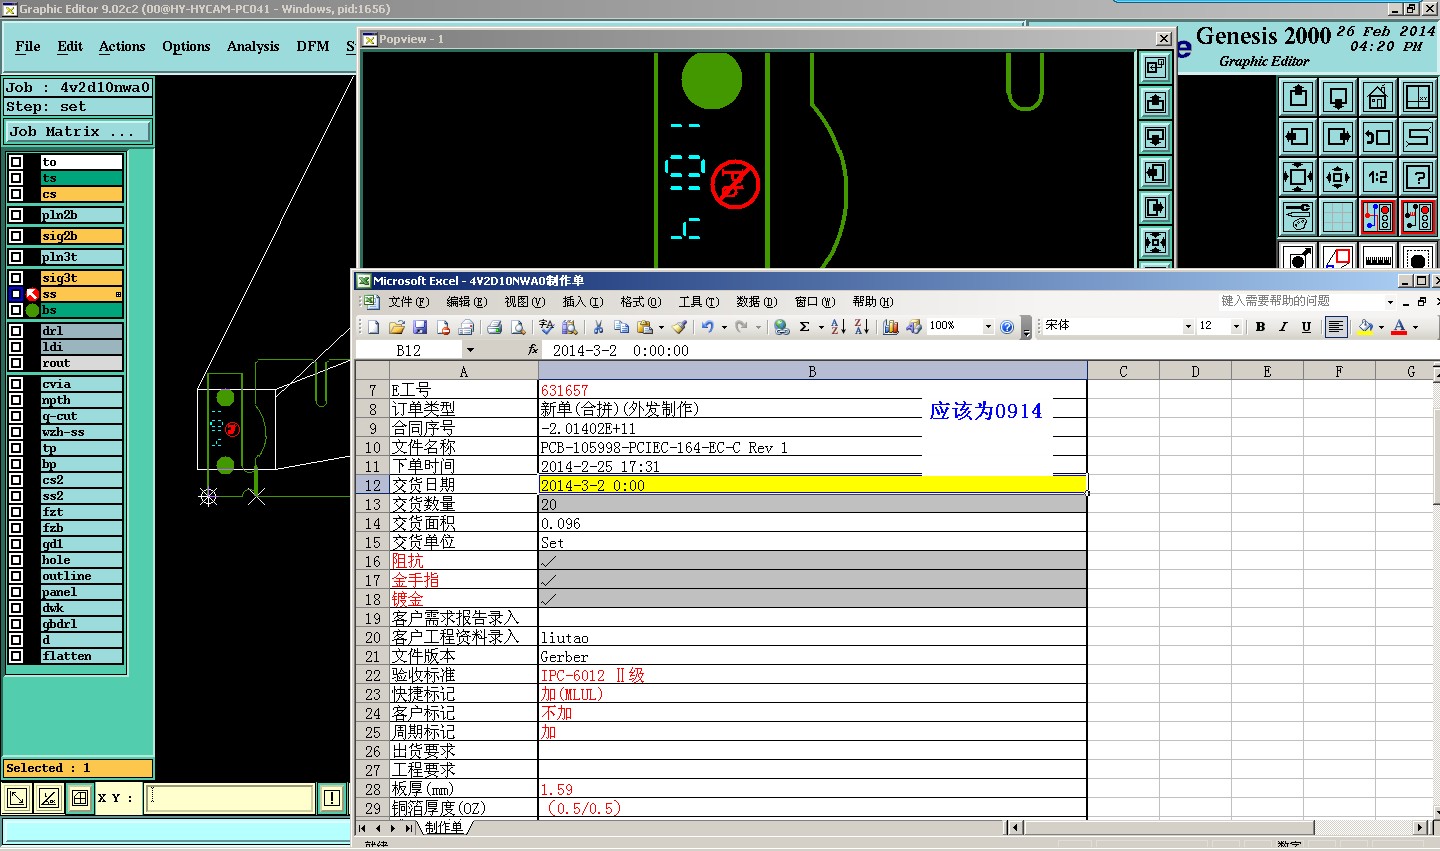This screenshot has height=851, width=1440.
Task: Click the Underline formatting button in Excel
Action: [1306, 327]
